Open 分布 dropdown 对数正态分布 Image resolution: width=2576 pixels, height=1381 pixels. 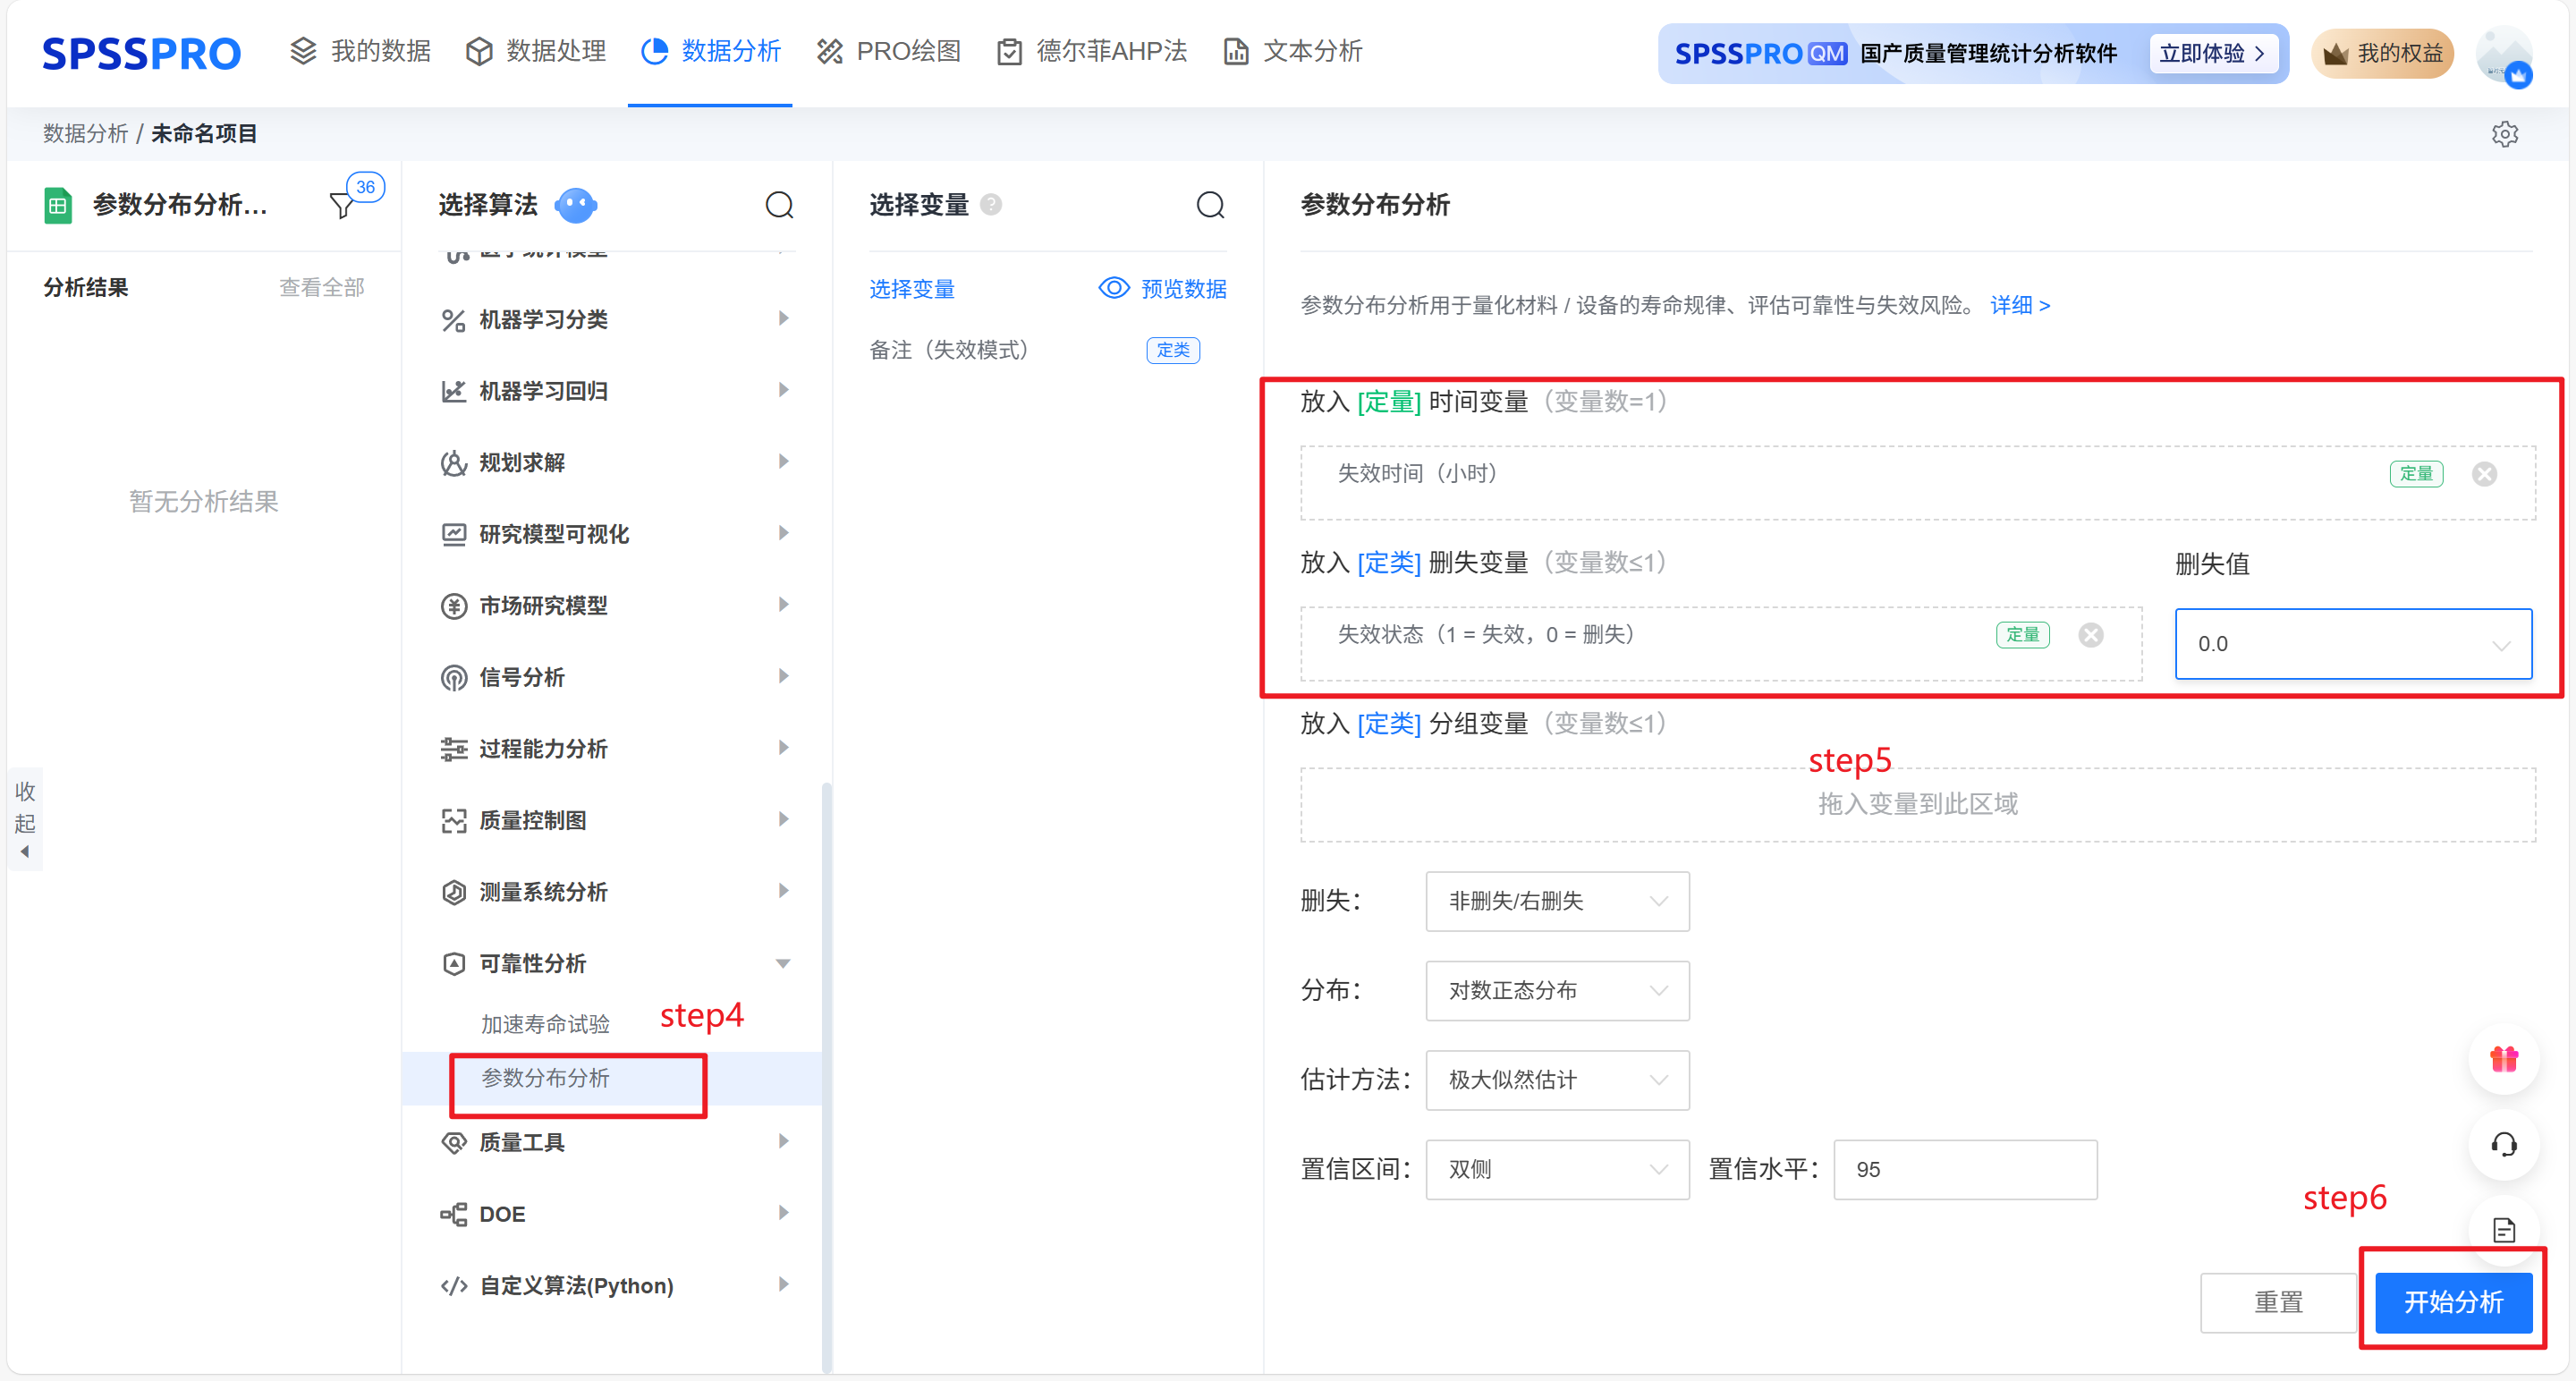(1557, 991)
